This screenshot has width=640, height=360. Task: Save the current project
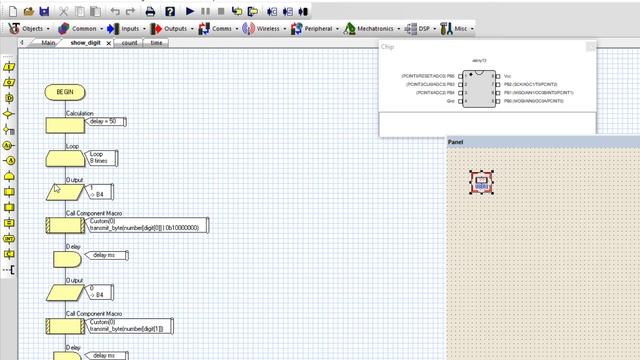point(44,11)
